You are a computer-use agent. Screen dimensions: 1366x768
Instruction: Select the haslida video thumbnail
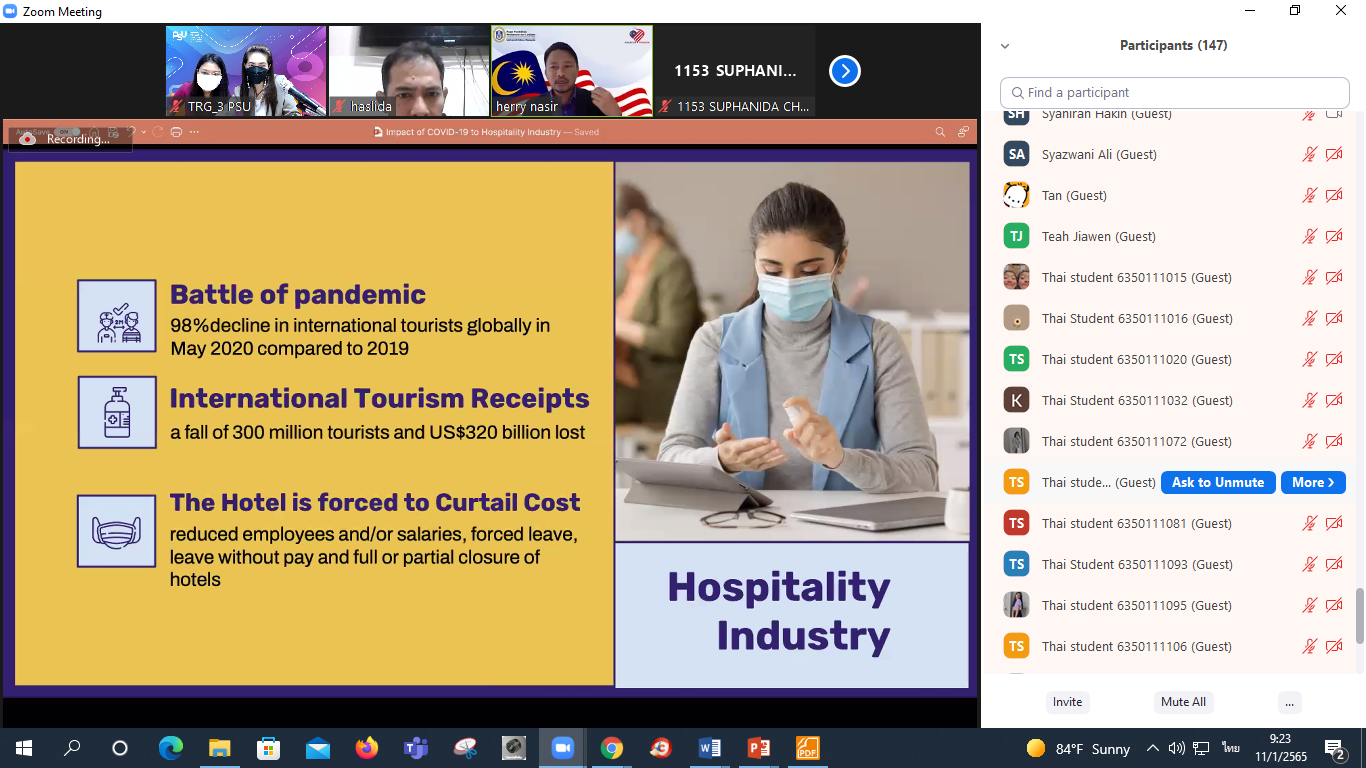tap(409, 71)
